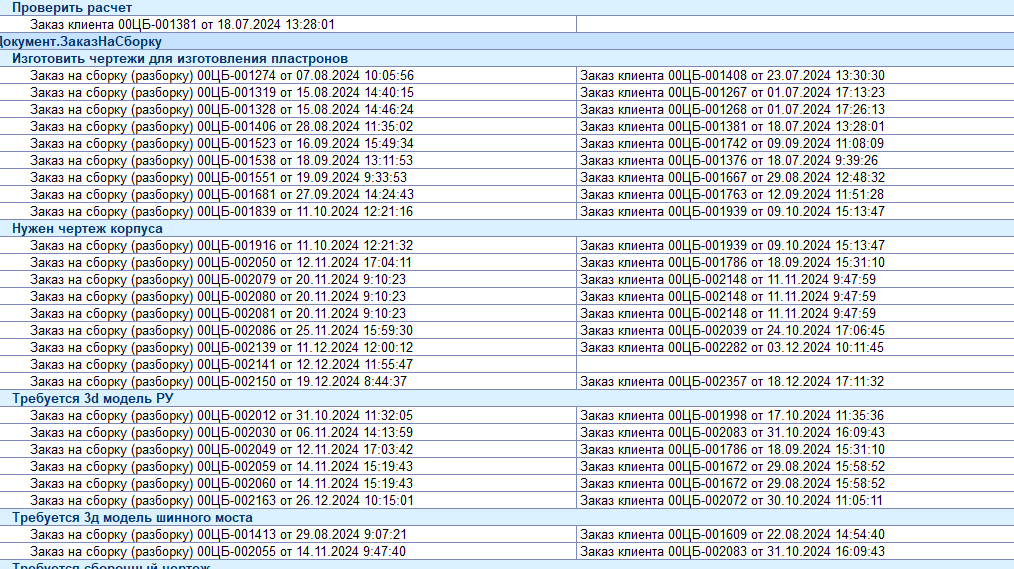The image size is (1014, 569).
Task: Select group "Изготовить чертежи для изготовления пластронов"
Action: pyautogui.click(x=180, y=59)
